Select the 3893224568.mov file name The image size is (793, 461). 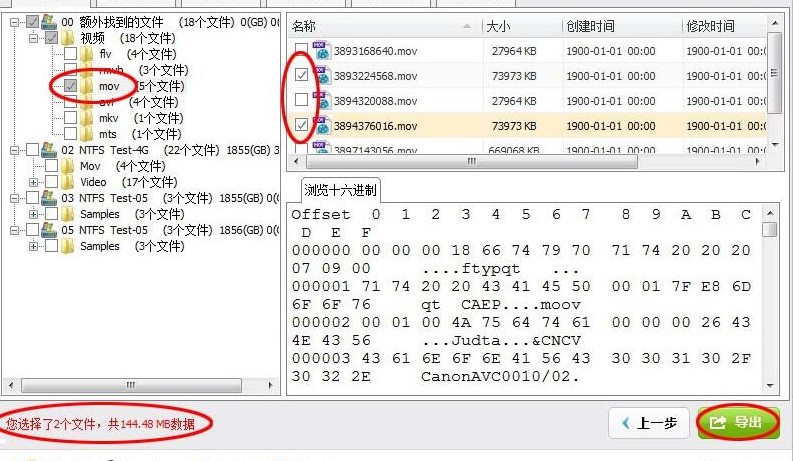point(375,76)
